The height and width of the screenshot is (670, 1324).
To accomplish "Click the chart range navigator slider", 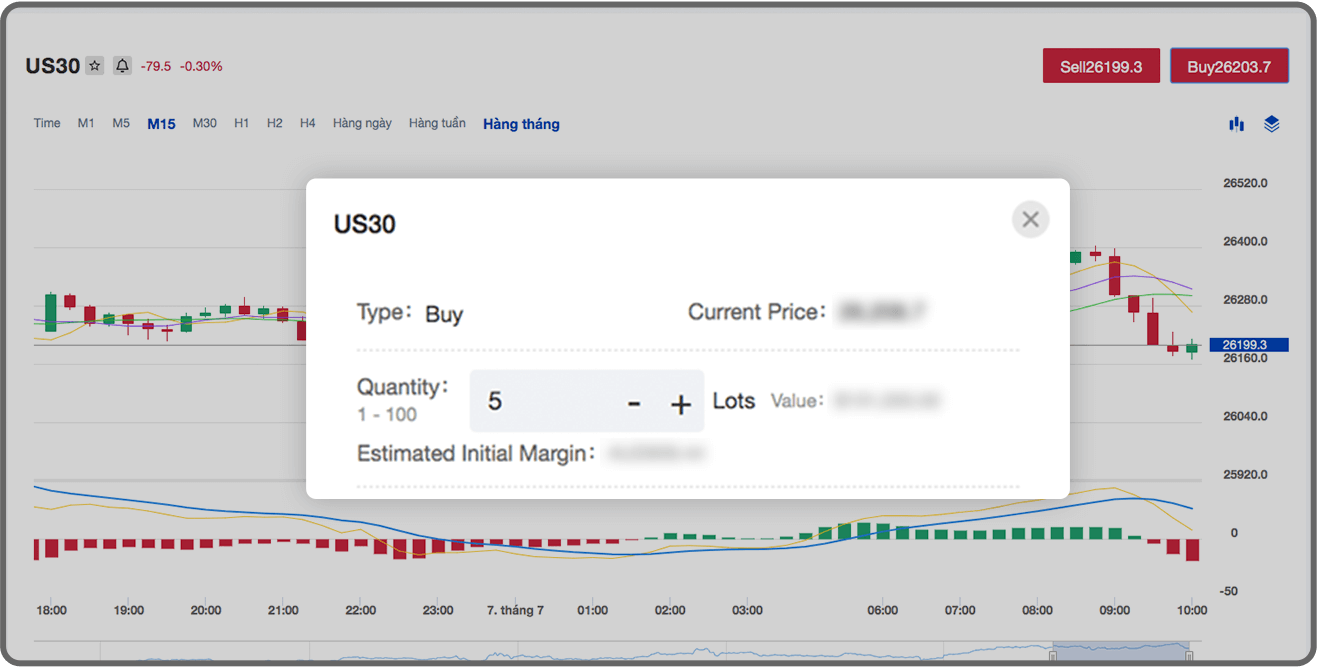I will pos(1120,653).
